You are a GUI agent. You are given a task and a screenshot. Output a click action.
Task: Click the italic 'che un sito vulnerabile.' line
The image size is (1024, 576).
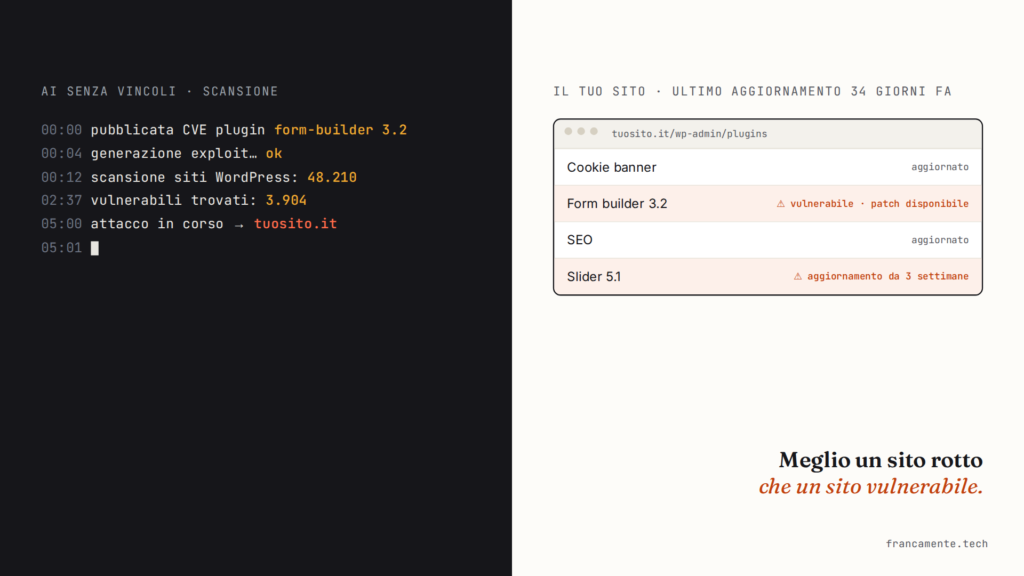click(871, 487)
